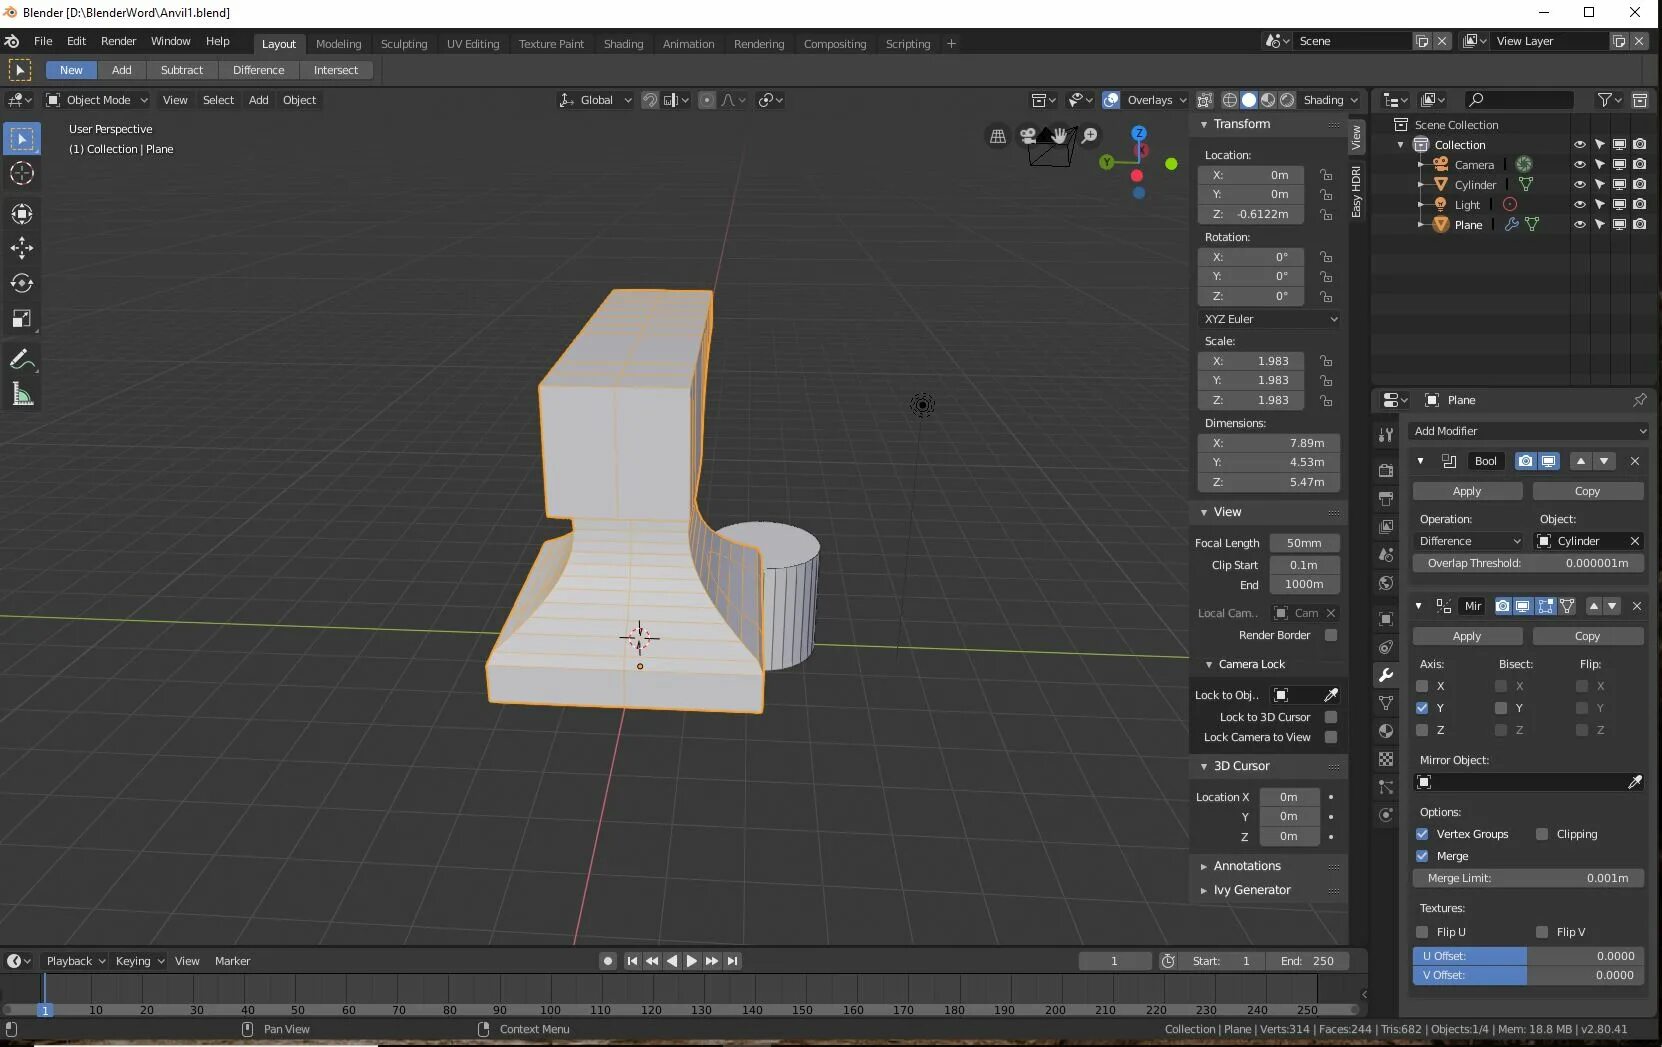Image resolution: width=1662 pixels, height=1047 pixels.
Task: Enable the Mirror X axis checkbox
Action: pyautogui.click(x=1422, y=686)
